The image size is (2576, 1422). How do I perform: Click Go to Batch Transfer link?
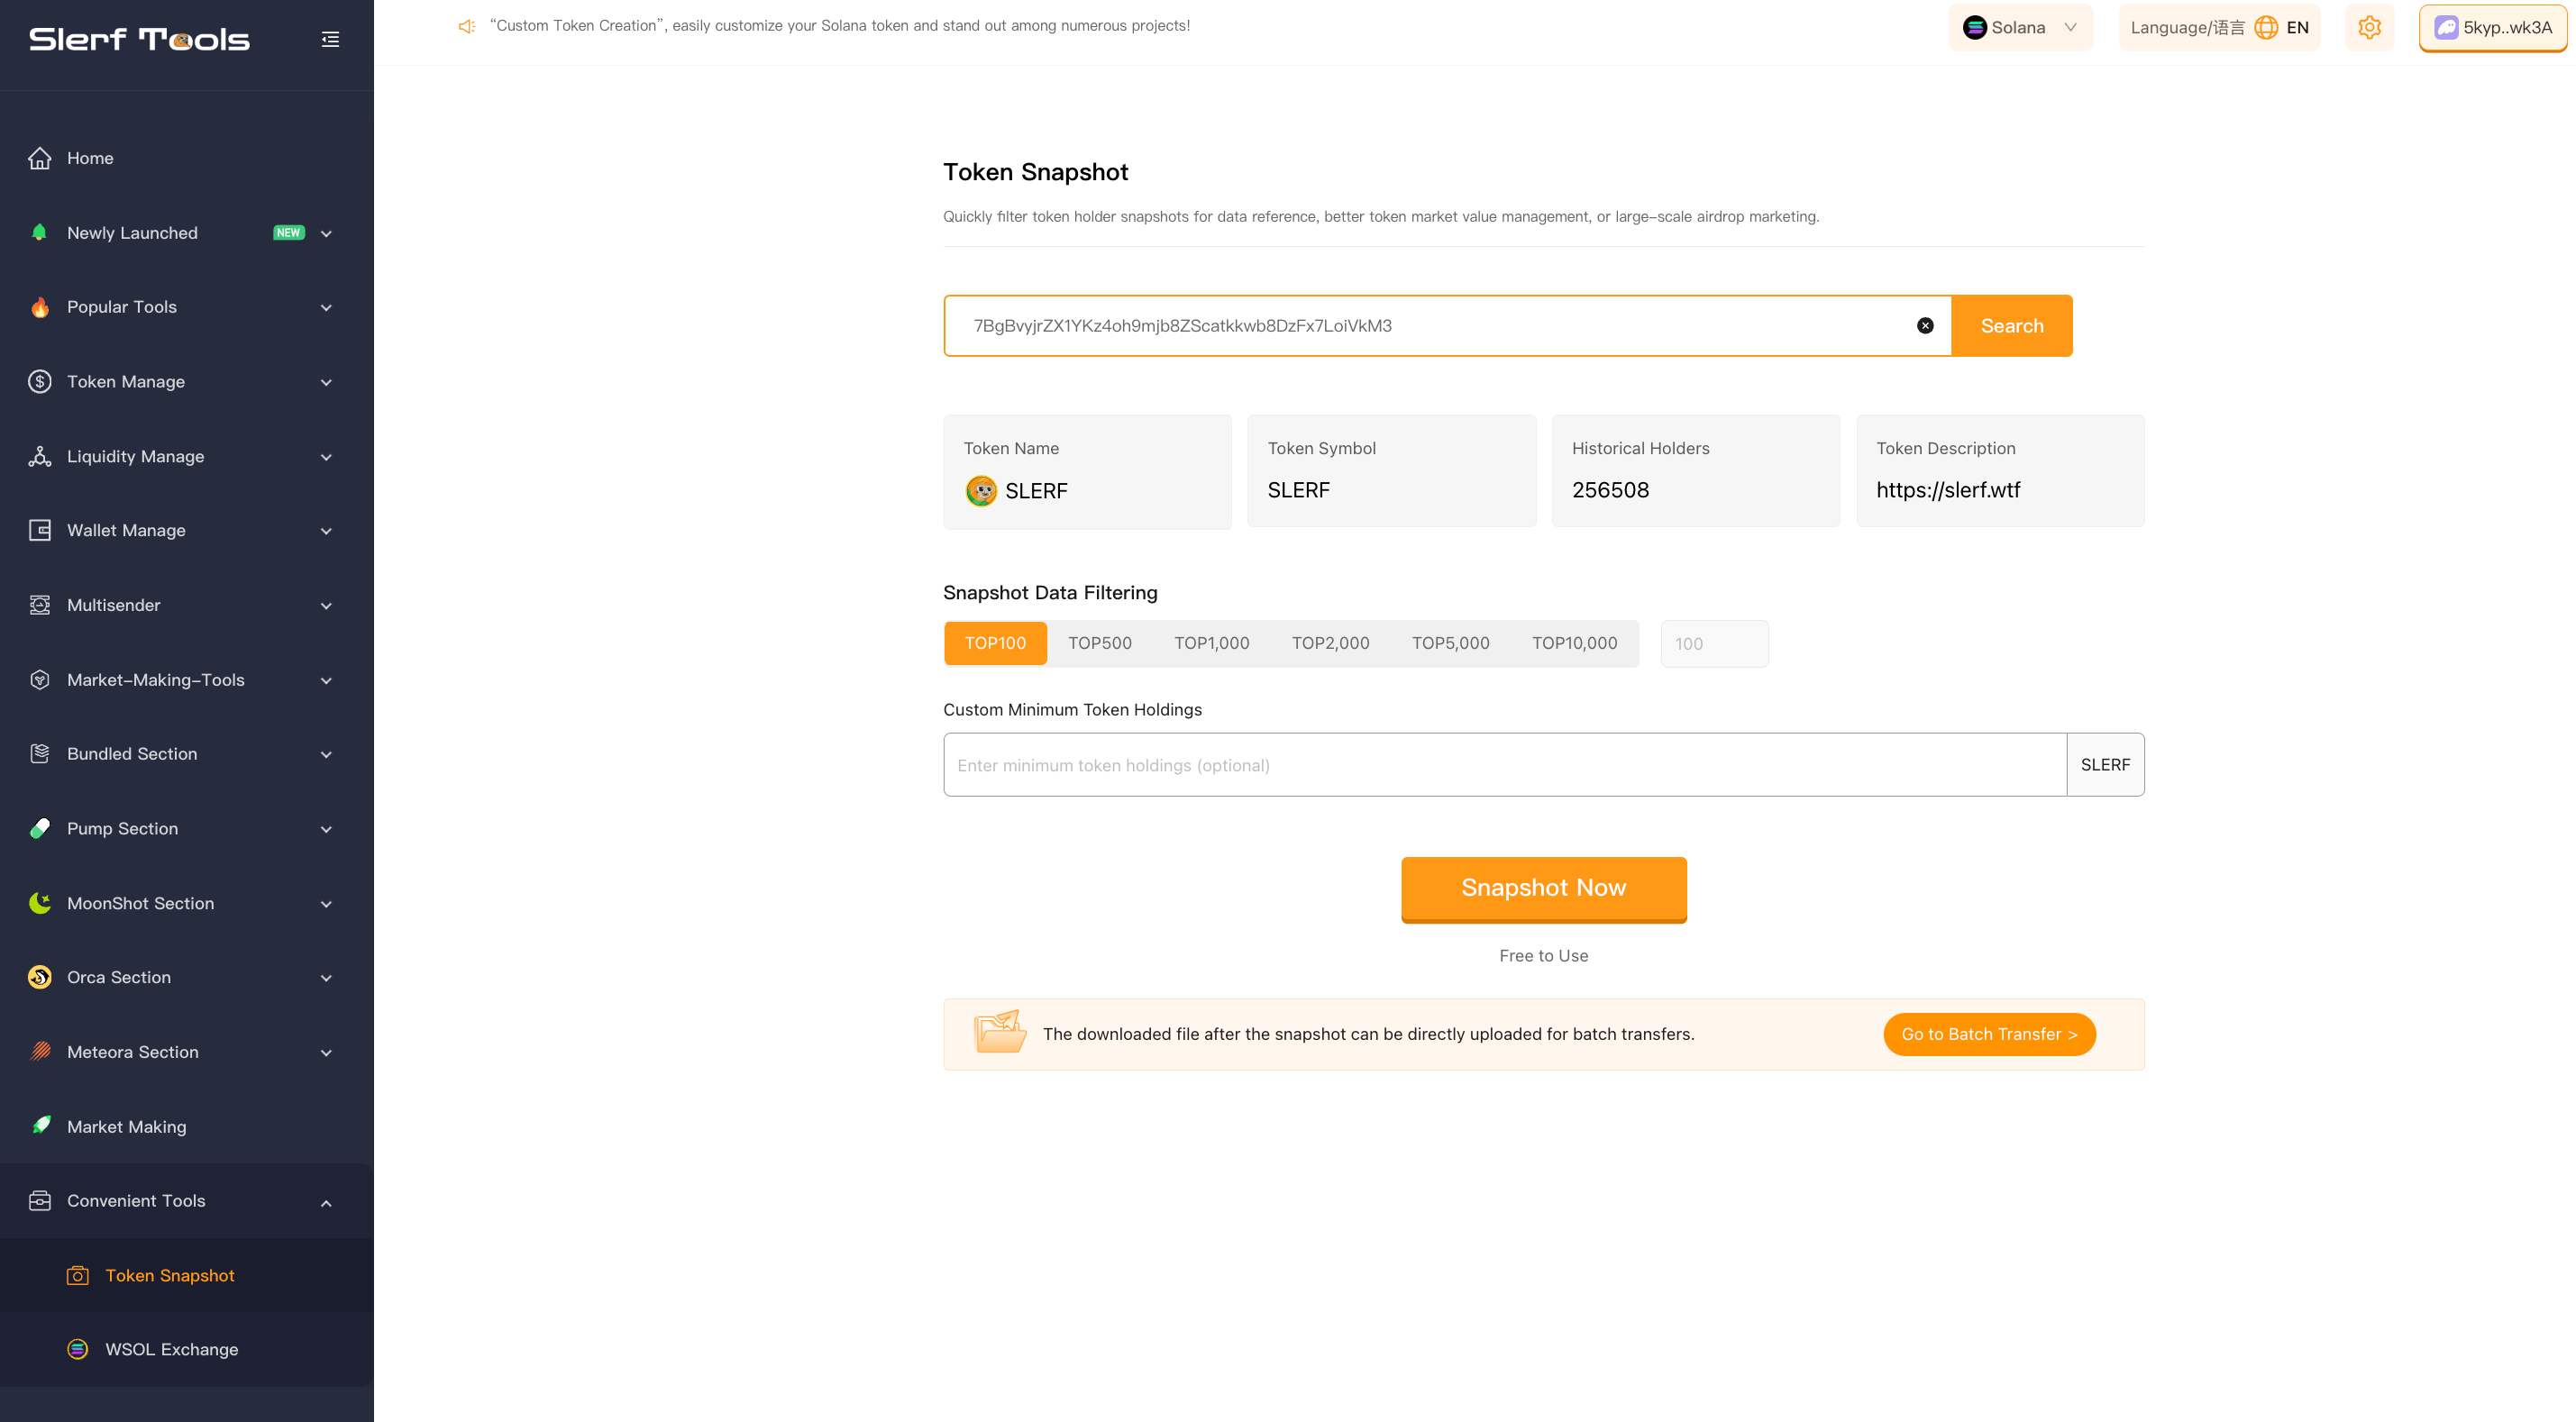(1988, 1034)
